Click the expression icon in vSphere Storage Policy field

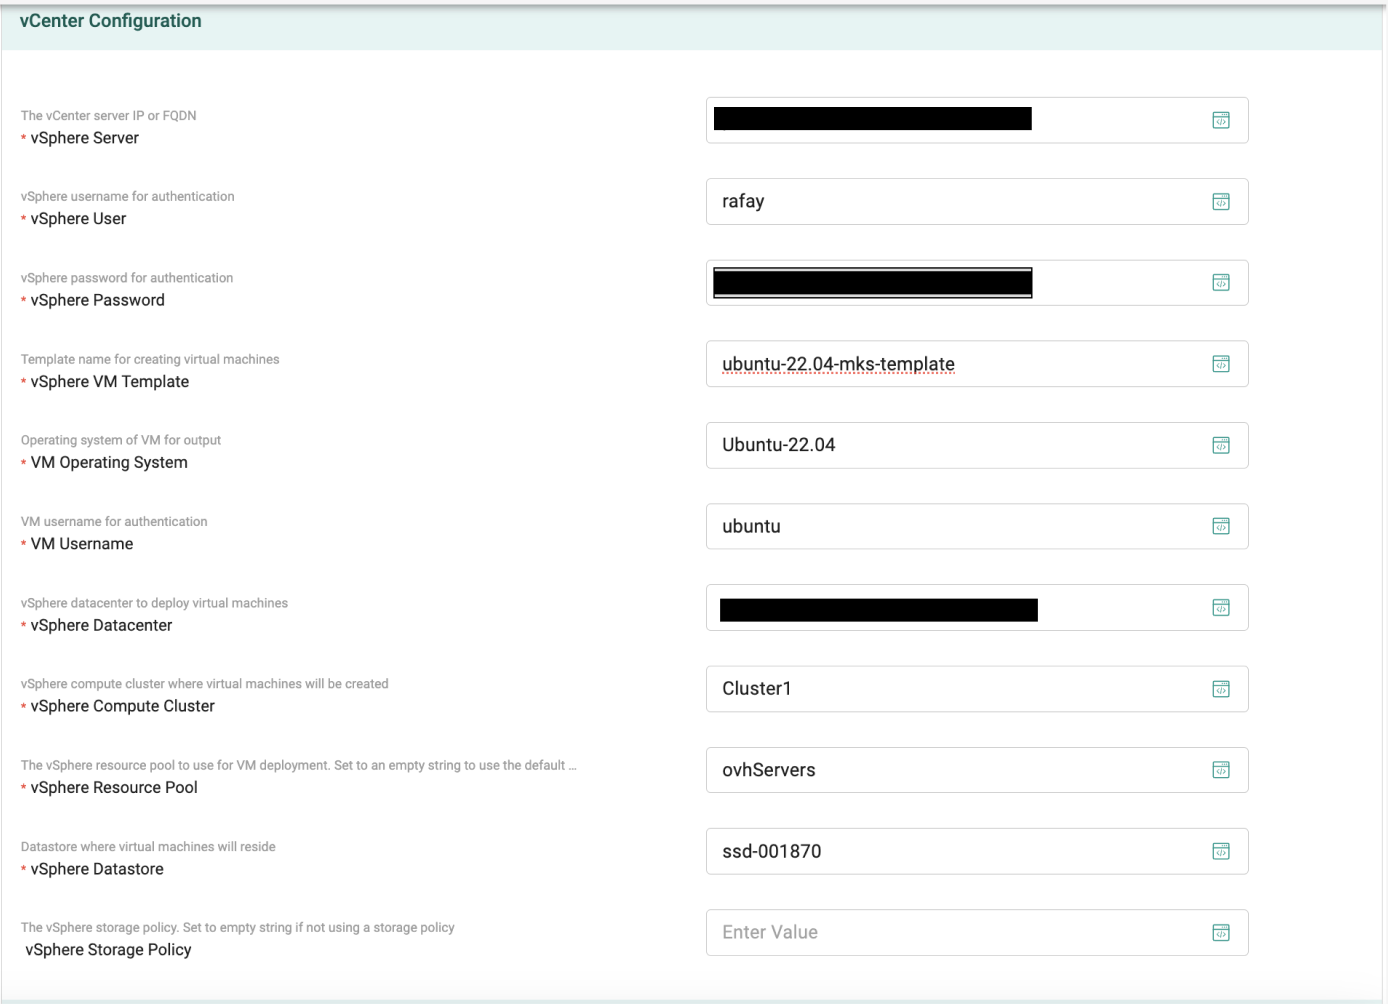[1221, 933]
